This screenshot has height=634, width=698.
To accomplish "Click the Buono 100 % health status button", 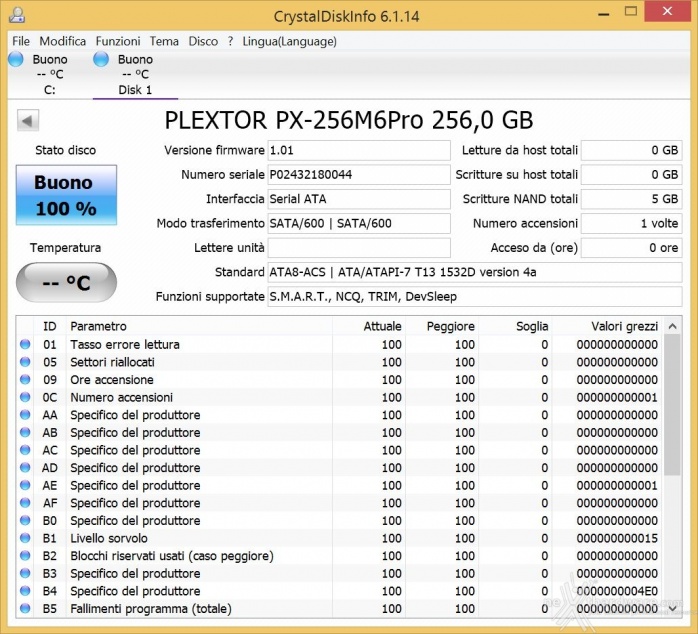I will (x=66, y=195).
